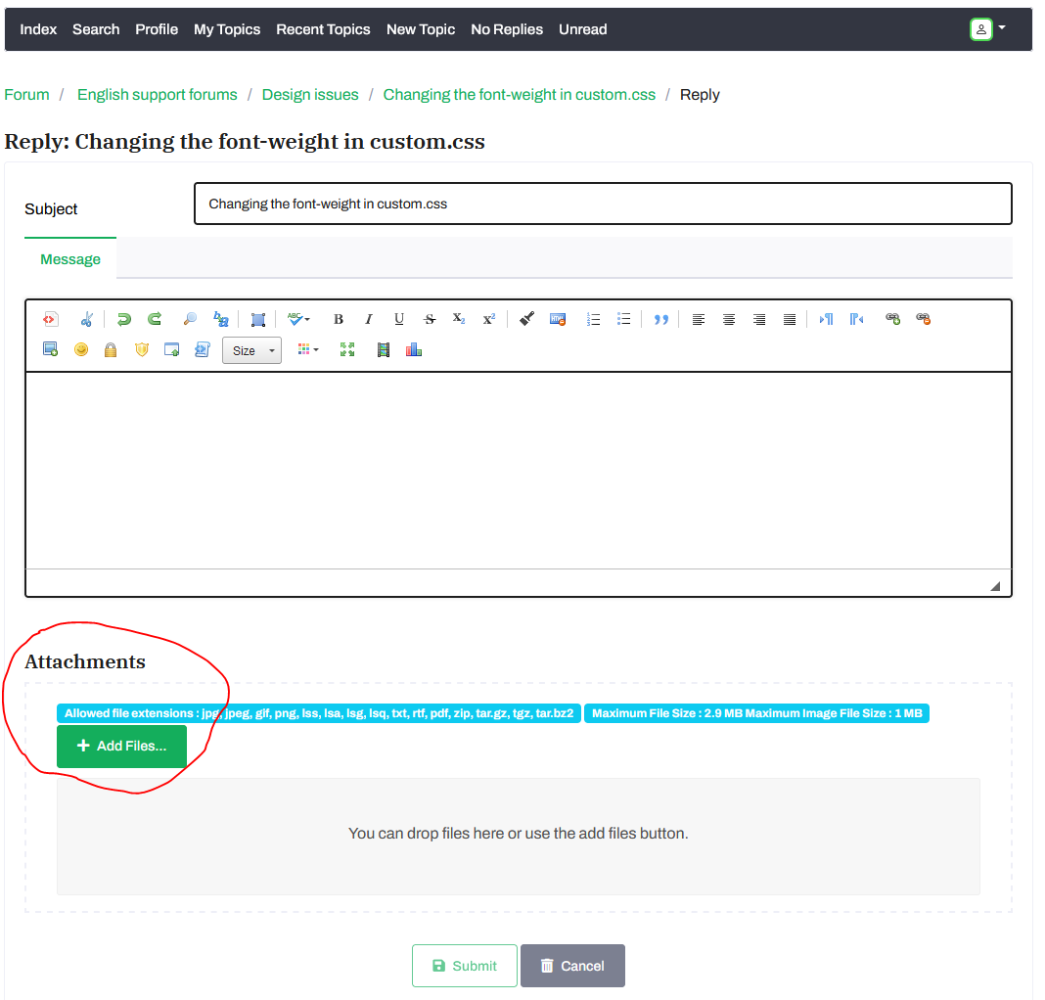Toggle underline formatting
This screenshot has width=1045, height=1000.
(x=399, y=320)
